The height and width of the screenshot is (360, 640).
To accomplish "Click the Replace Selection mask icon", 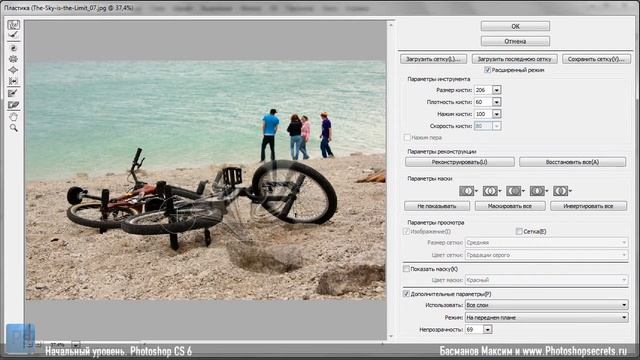I will [467, 191].
